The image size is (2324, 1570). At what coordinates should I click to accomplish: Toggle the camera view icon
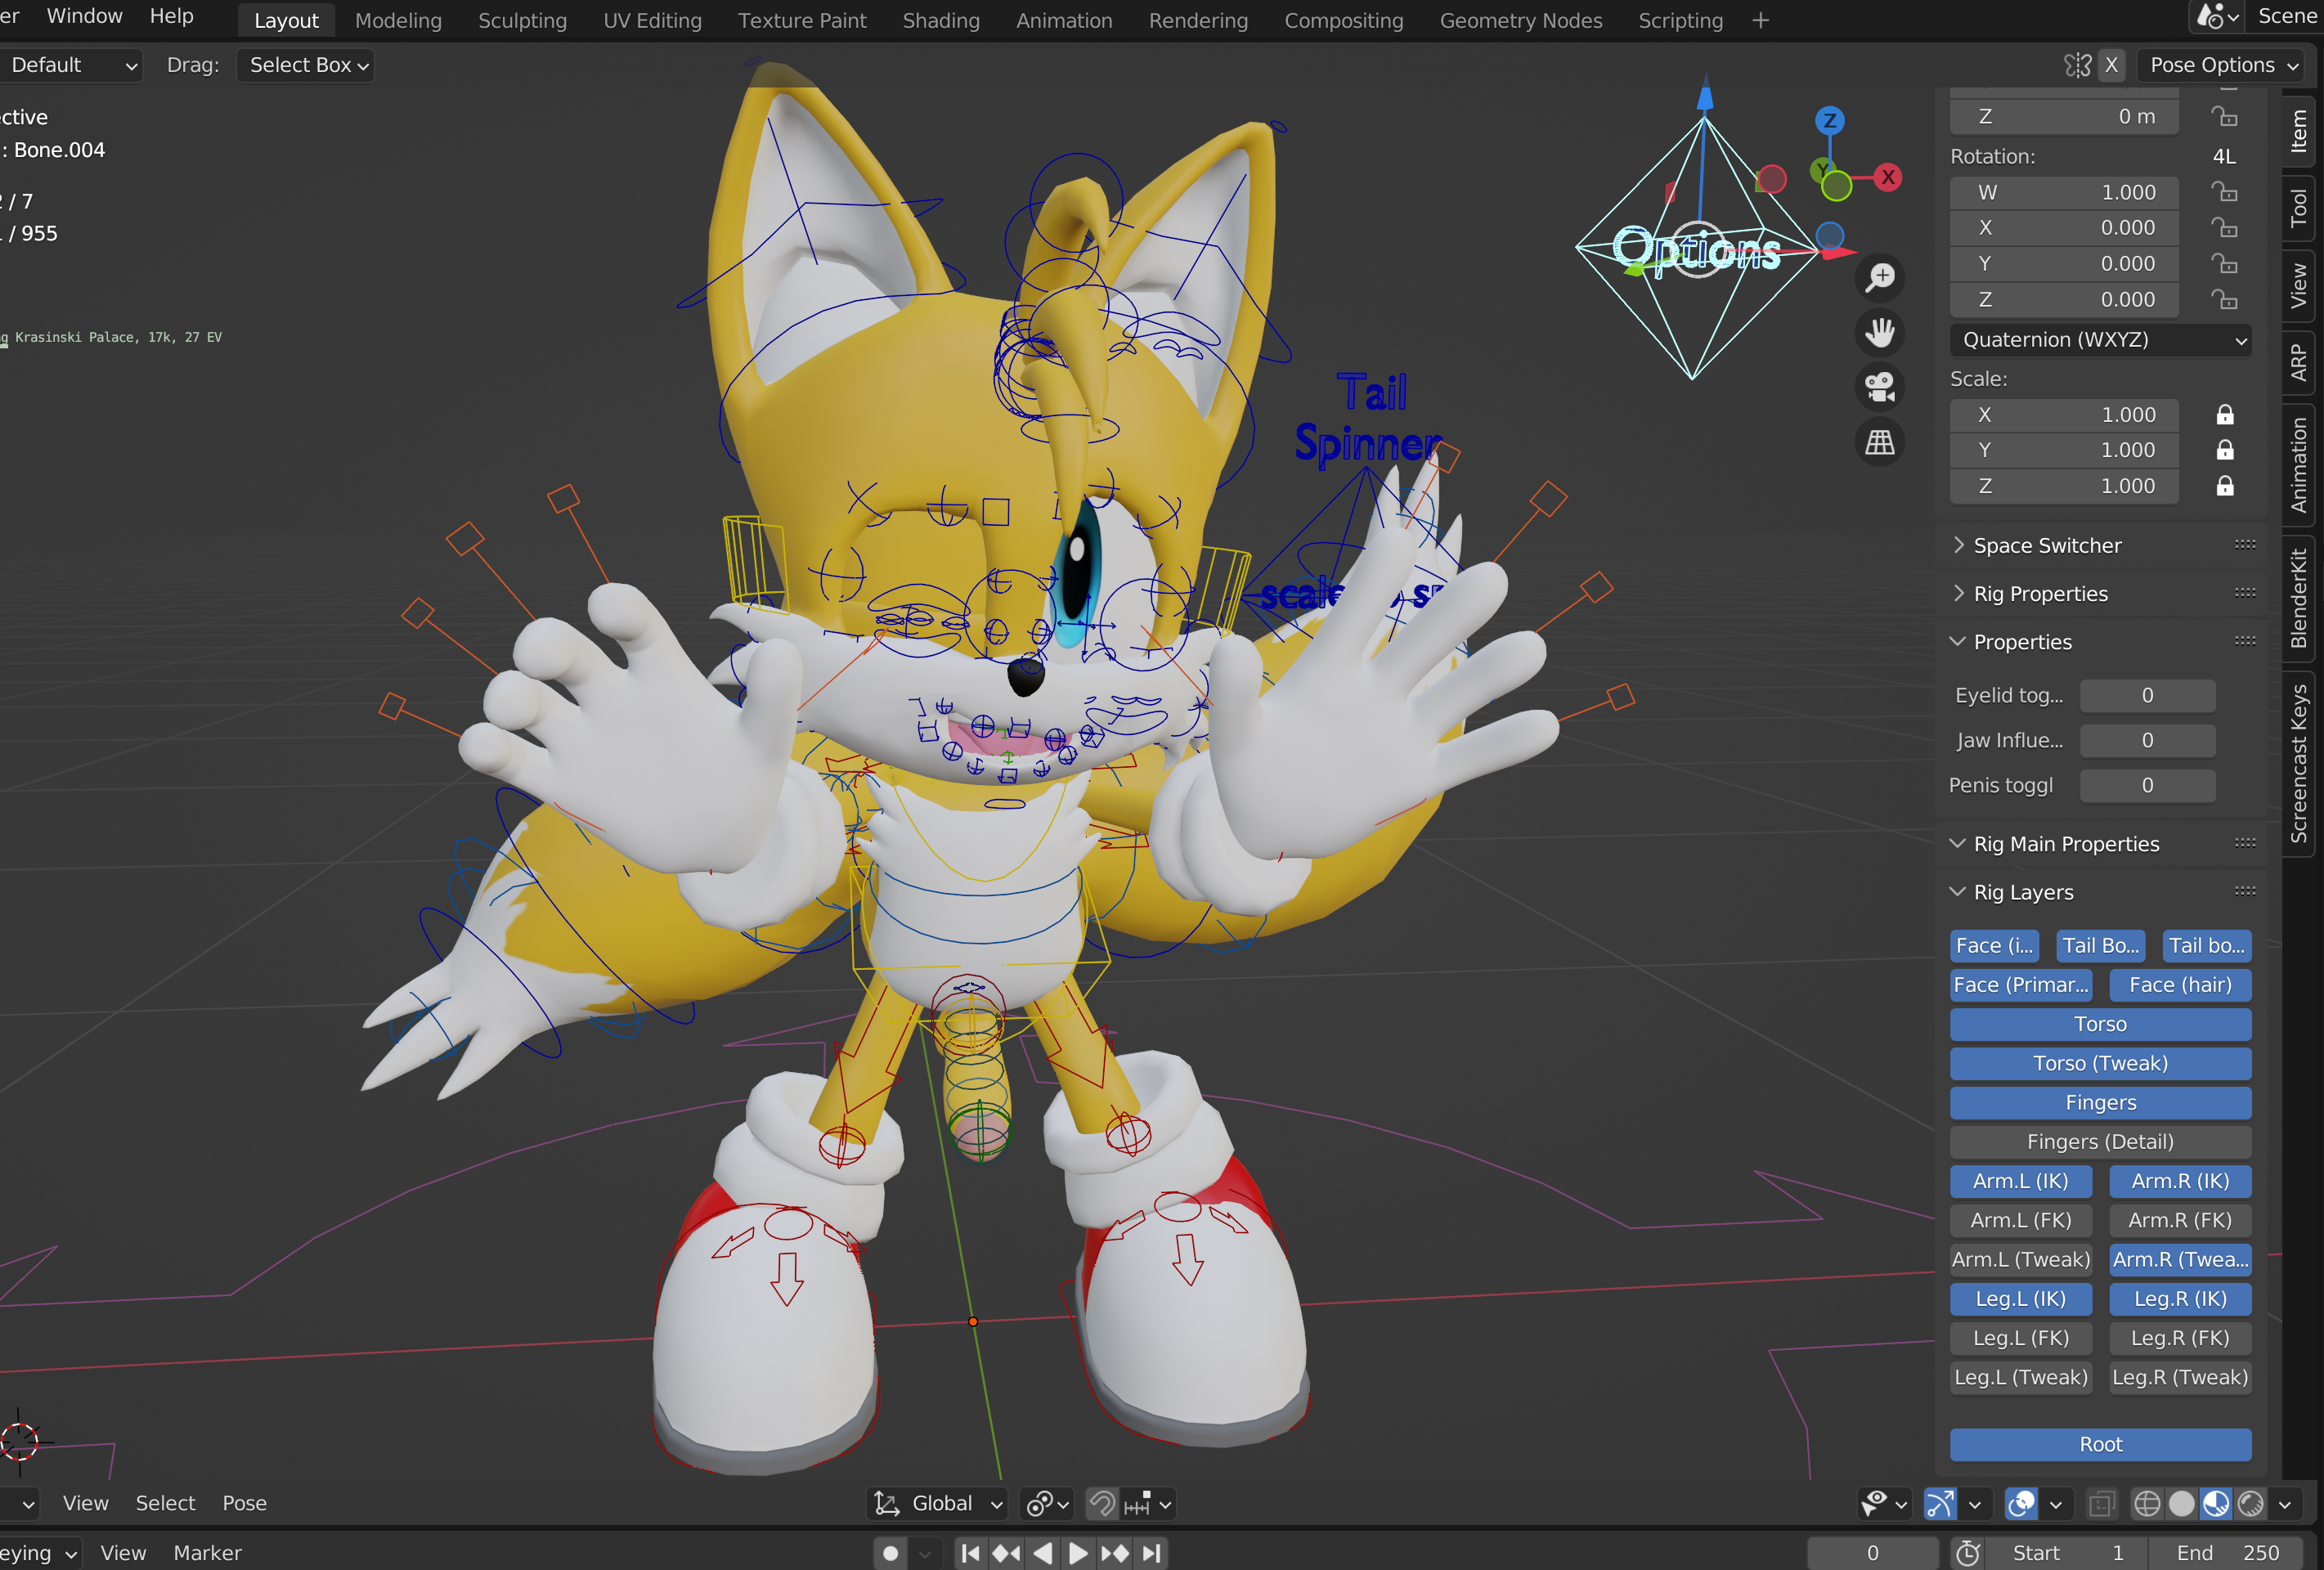pos(1880,387)
